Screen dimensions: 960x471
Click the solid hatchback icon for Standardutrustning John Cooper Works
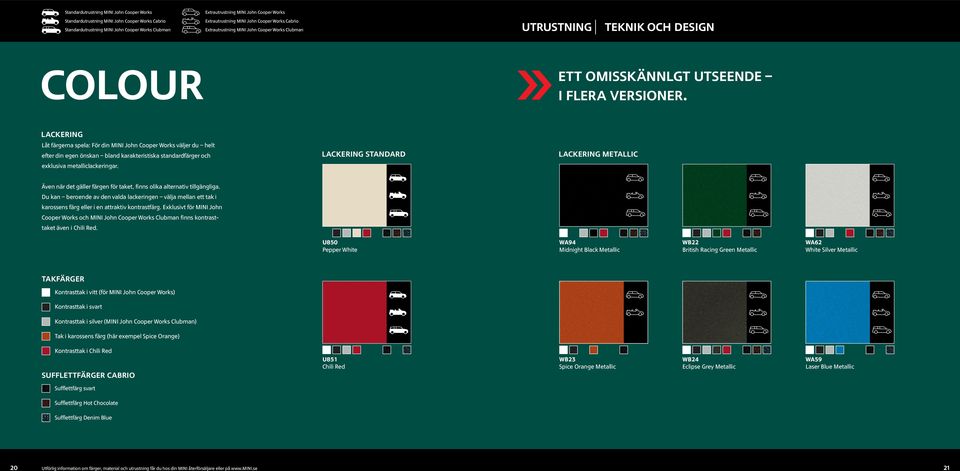tap(51, 12)
